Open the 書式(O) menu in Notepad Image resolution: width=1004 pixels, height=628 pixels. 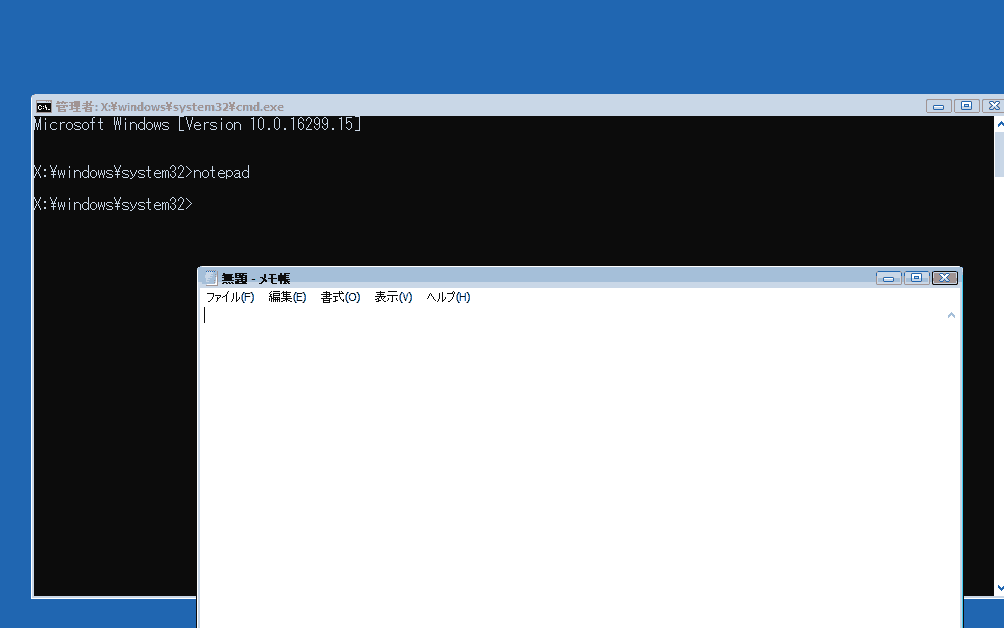pyautogui.click(x=340, y=297)
